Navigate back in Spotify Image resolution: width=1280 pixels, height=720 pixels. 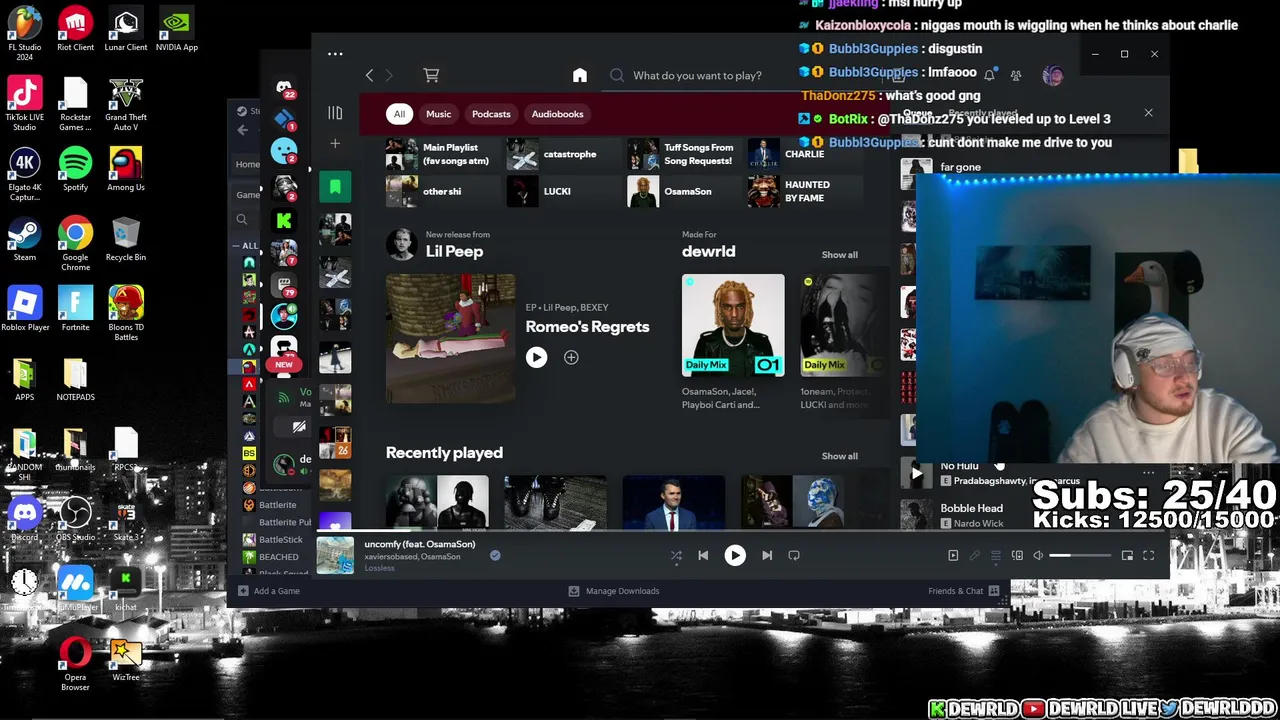coord(369,75)
